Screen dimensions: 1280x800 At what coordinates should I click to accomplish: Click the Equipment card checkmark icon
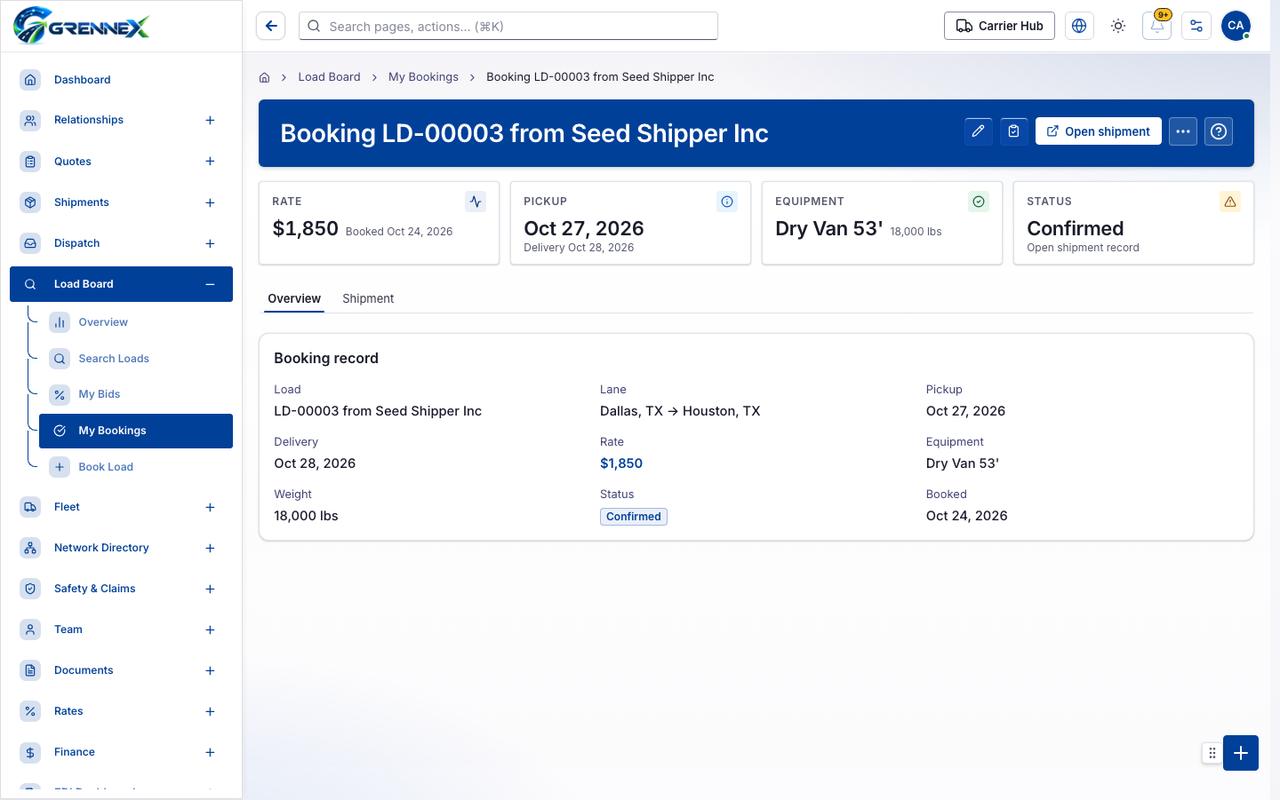pyautogui.click(x=979, y=201)
